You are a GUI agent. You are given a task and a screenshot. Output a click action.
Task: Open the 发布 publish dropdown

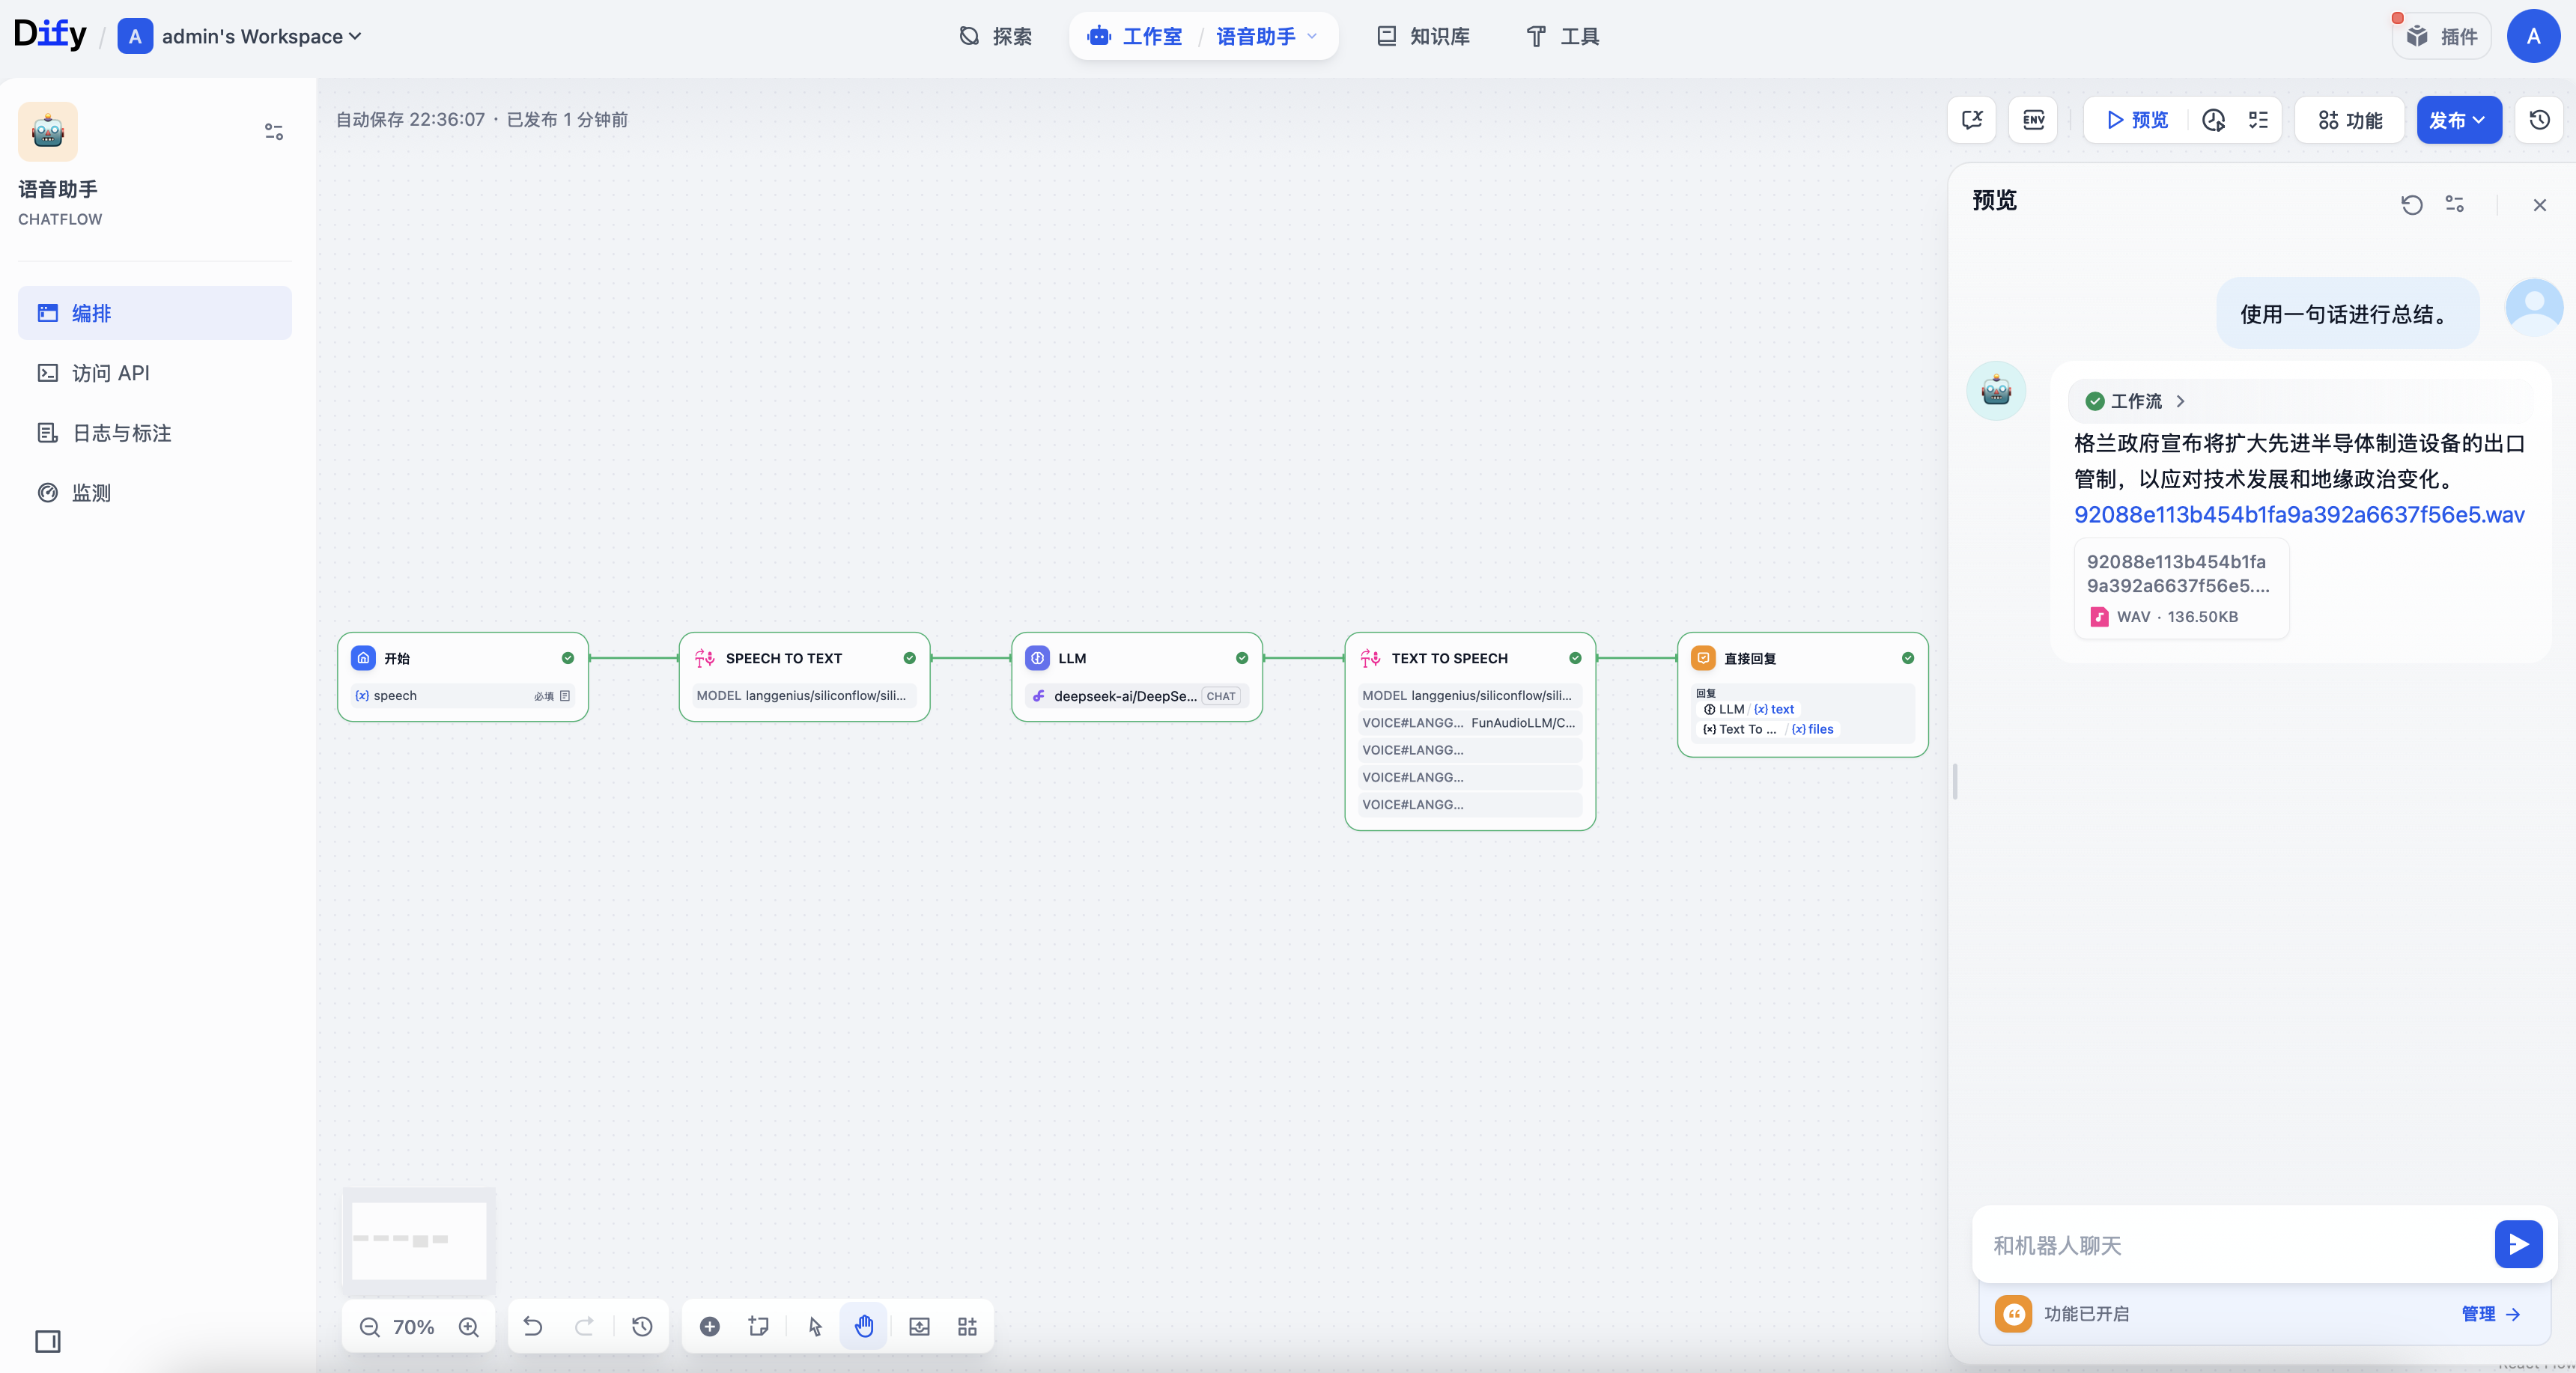[2458, 120]
